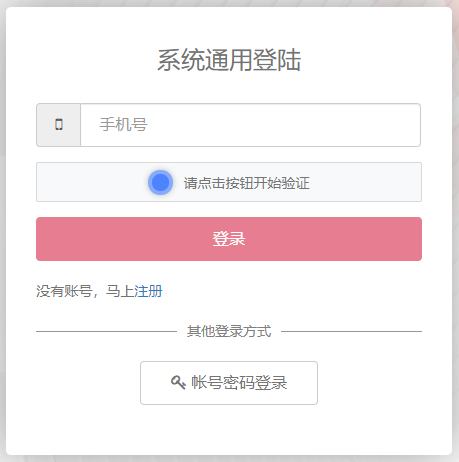Click the gray addon box holding phone icon

click(59, 125)
